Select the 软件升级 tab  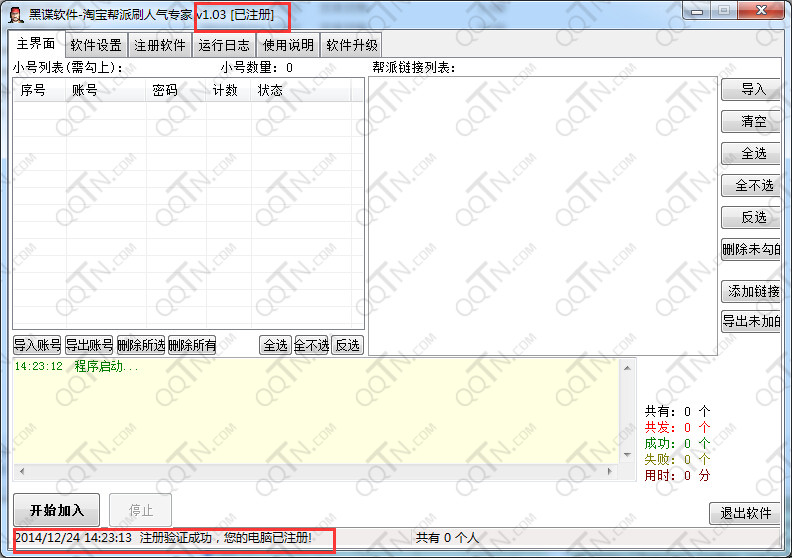[x=351, y=45]
